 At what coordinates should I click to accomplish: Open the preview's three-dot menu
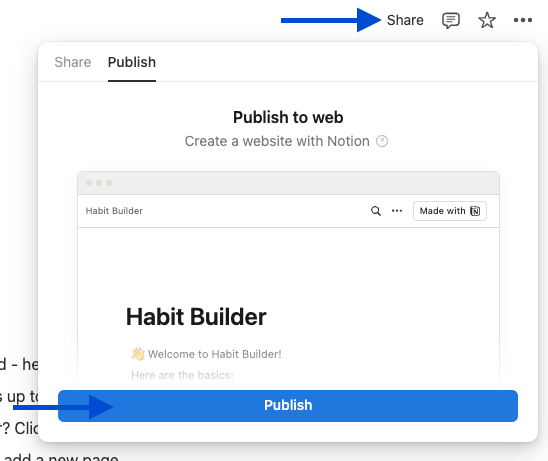(397, 211)
